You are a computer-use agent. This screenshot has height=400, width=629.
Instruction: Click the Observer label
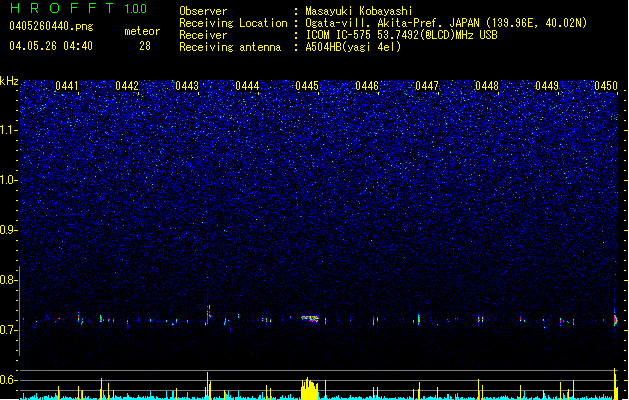point(203,11)
